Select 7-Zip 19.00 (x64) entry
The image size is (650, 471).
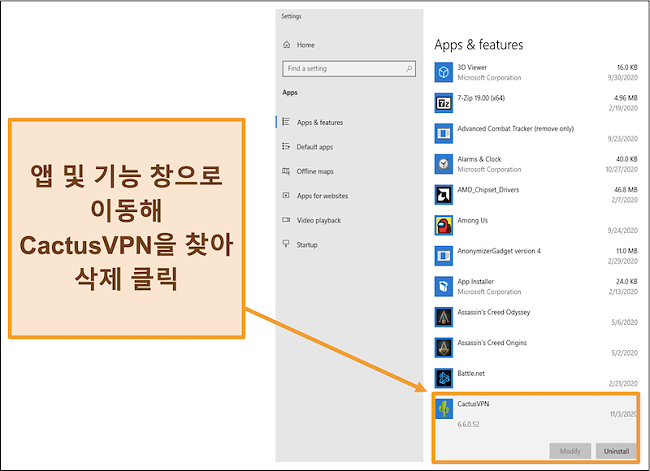click(481, 98)
